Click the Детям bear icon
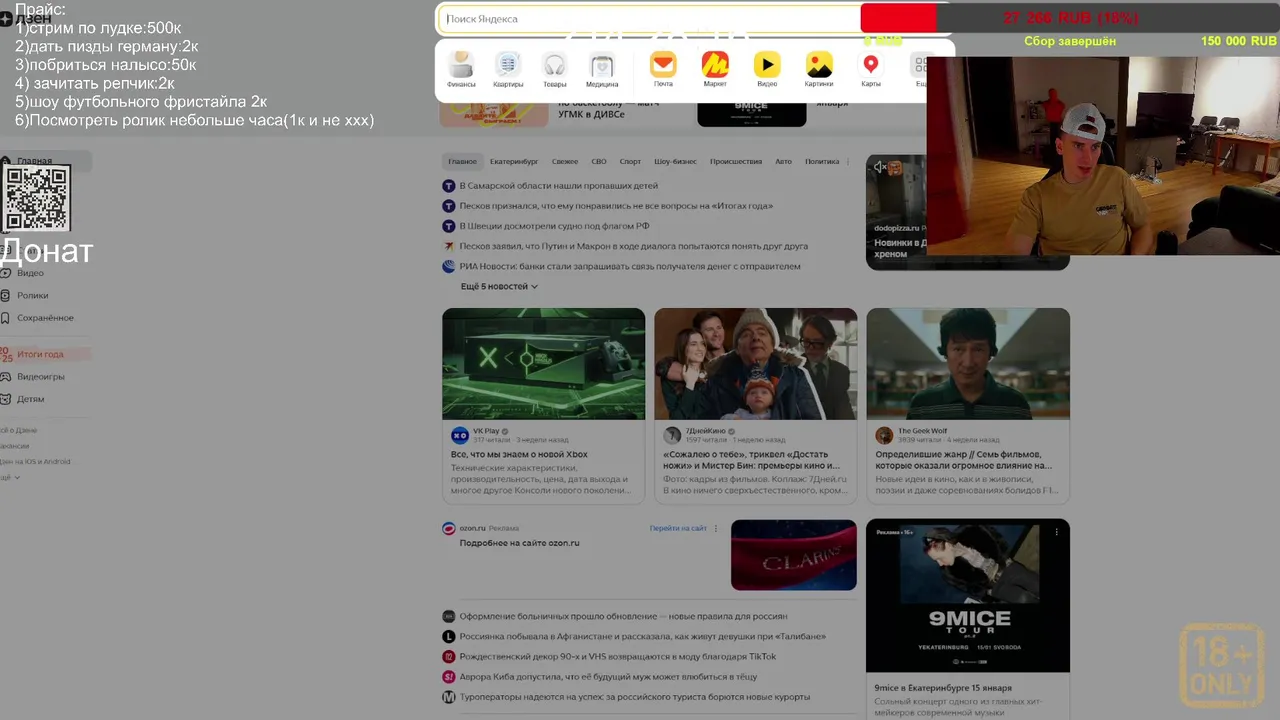Viewport: 1280px width, 720px height. 7,399
